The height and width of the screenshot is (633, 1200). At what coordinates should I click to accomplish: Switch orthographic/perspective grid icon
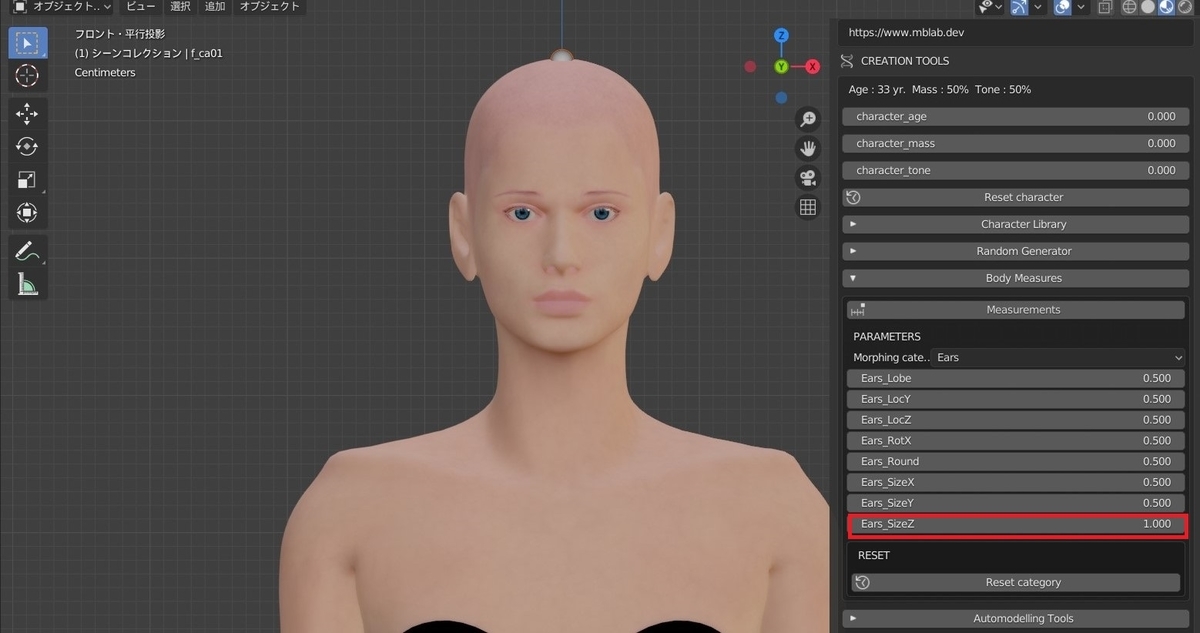click(808, 208)
